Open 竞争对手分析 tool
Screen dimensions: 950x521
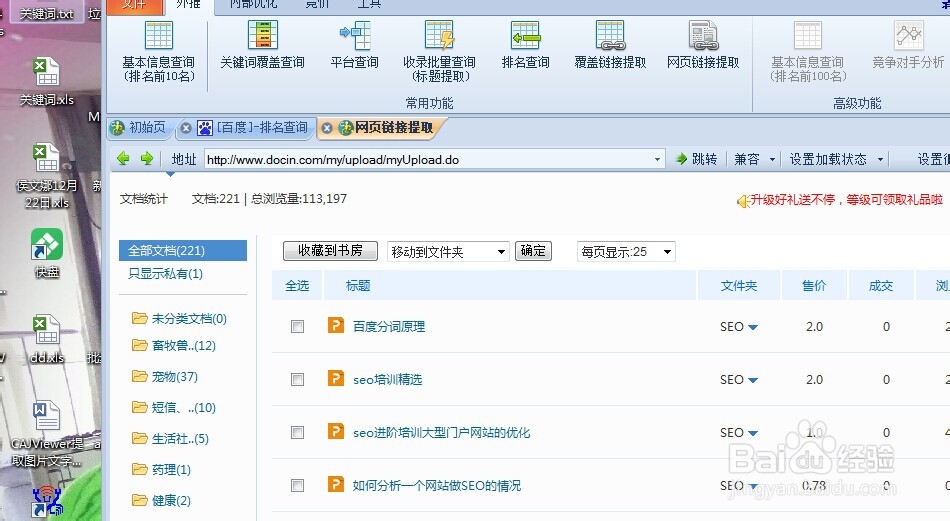pyautogui.click(x=908, y=45)
